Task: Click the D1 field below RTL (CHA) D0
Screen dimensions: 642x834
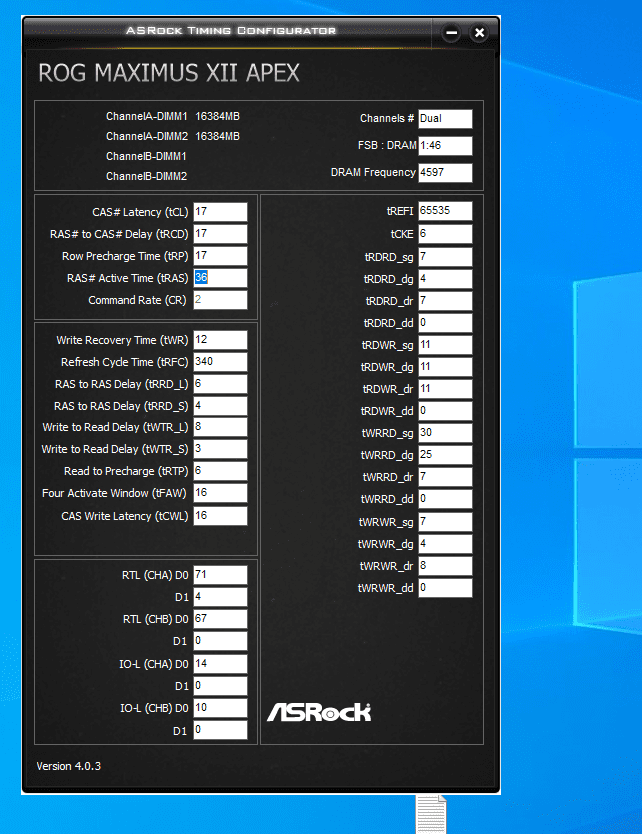Action: [x=220, y=597]
